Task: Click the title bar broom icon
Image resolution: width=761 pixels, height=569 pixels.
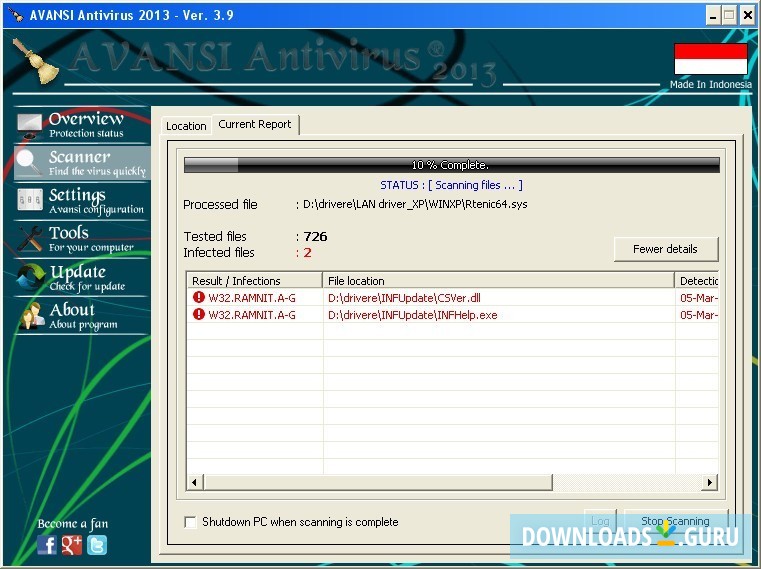Action: click(17, 15)
